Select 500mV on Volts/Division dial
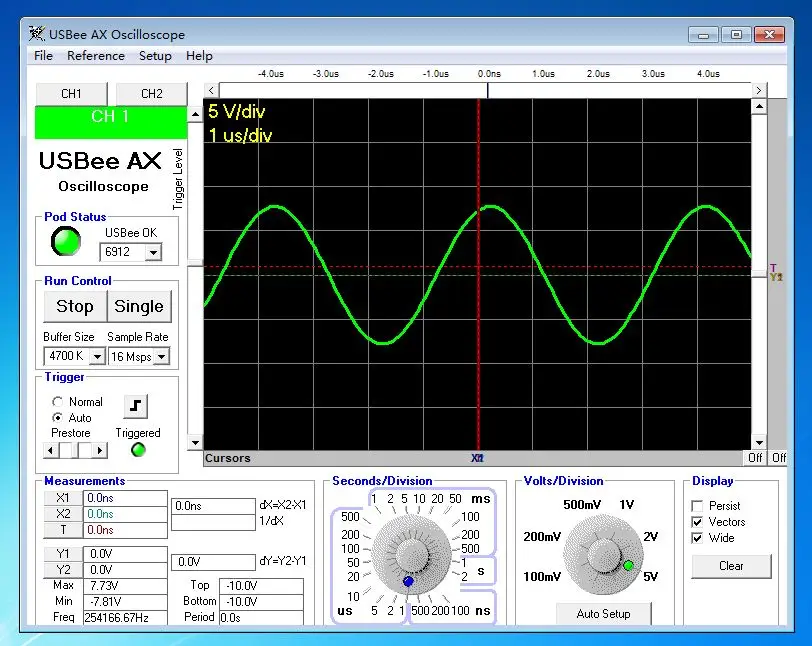This screenshot has height=646, width=812. [582, 505]
